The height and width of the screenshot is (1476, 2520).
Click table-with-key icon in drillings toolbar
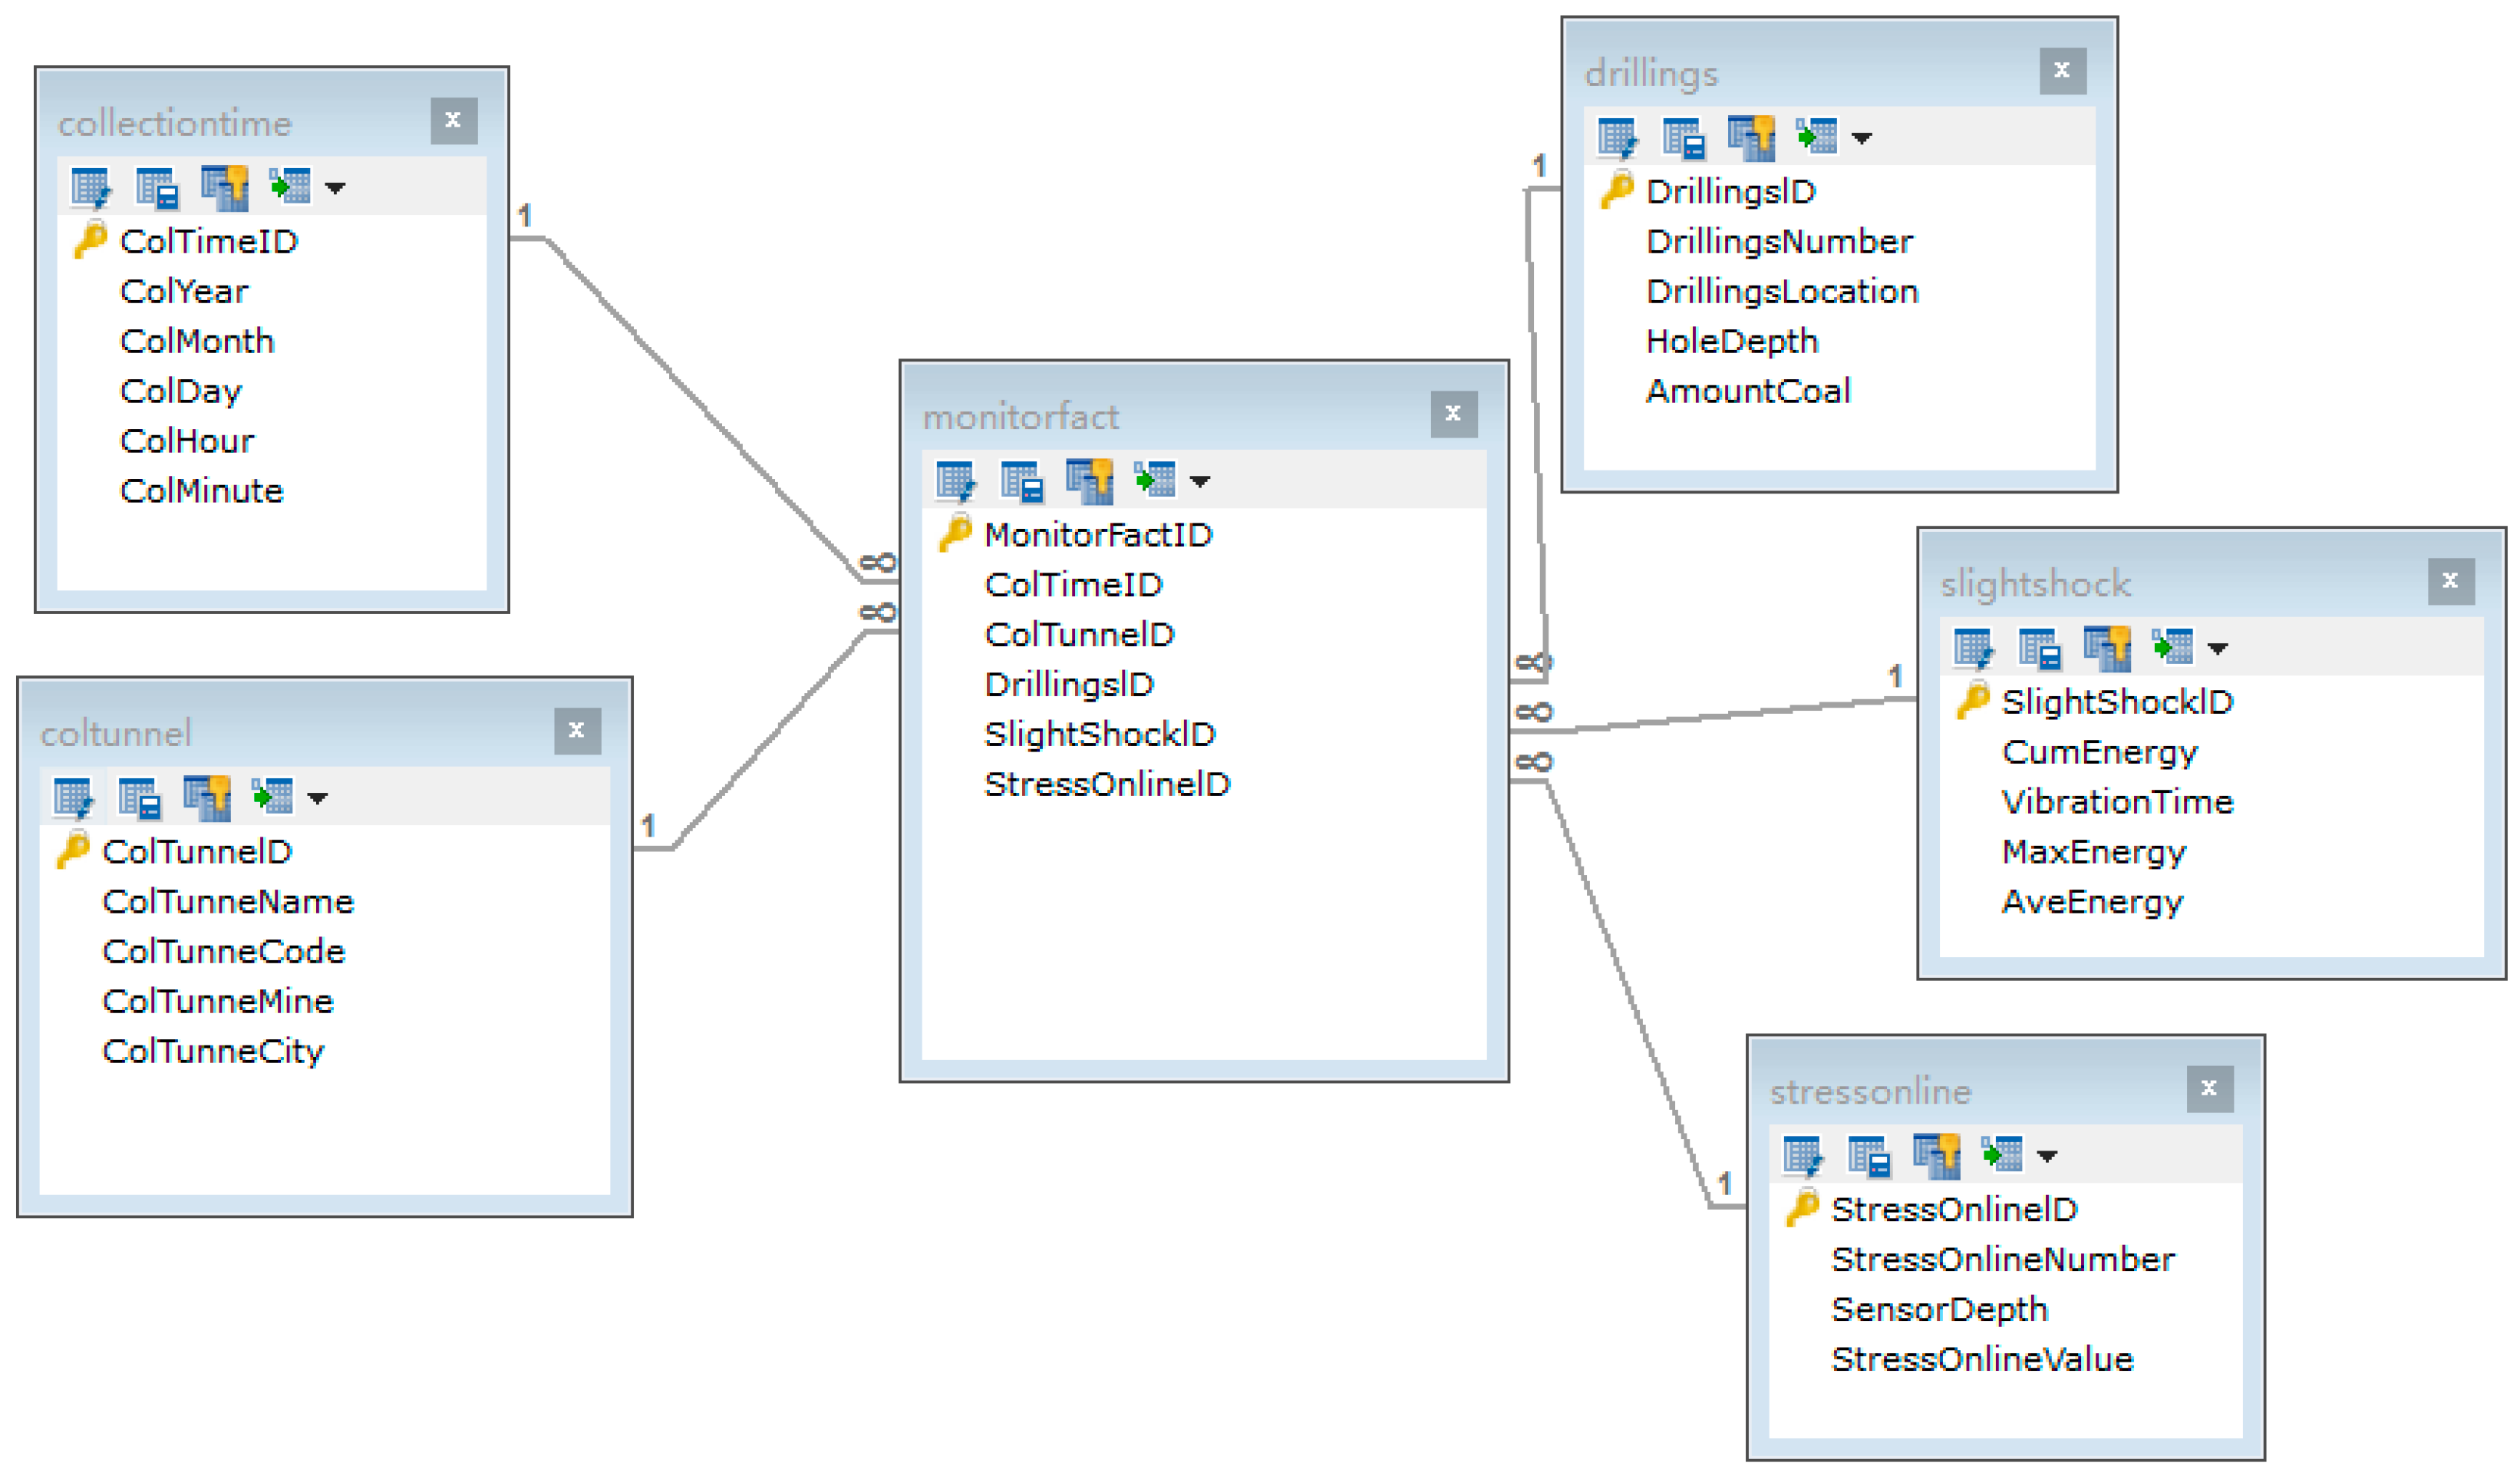pos(1750,138)
